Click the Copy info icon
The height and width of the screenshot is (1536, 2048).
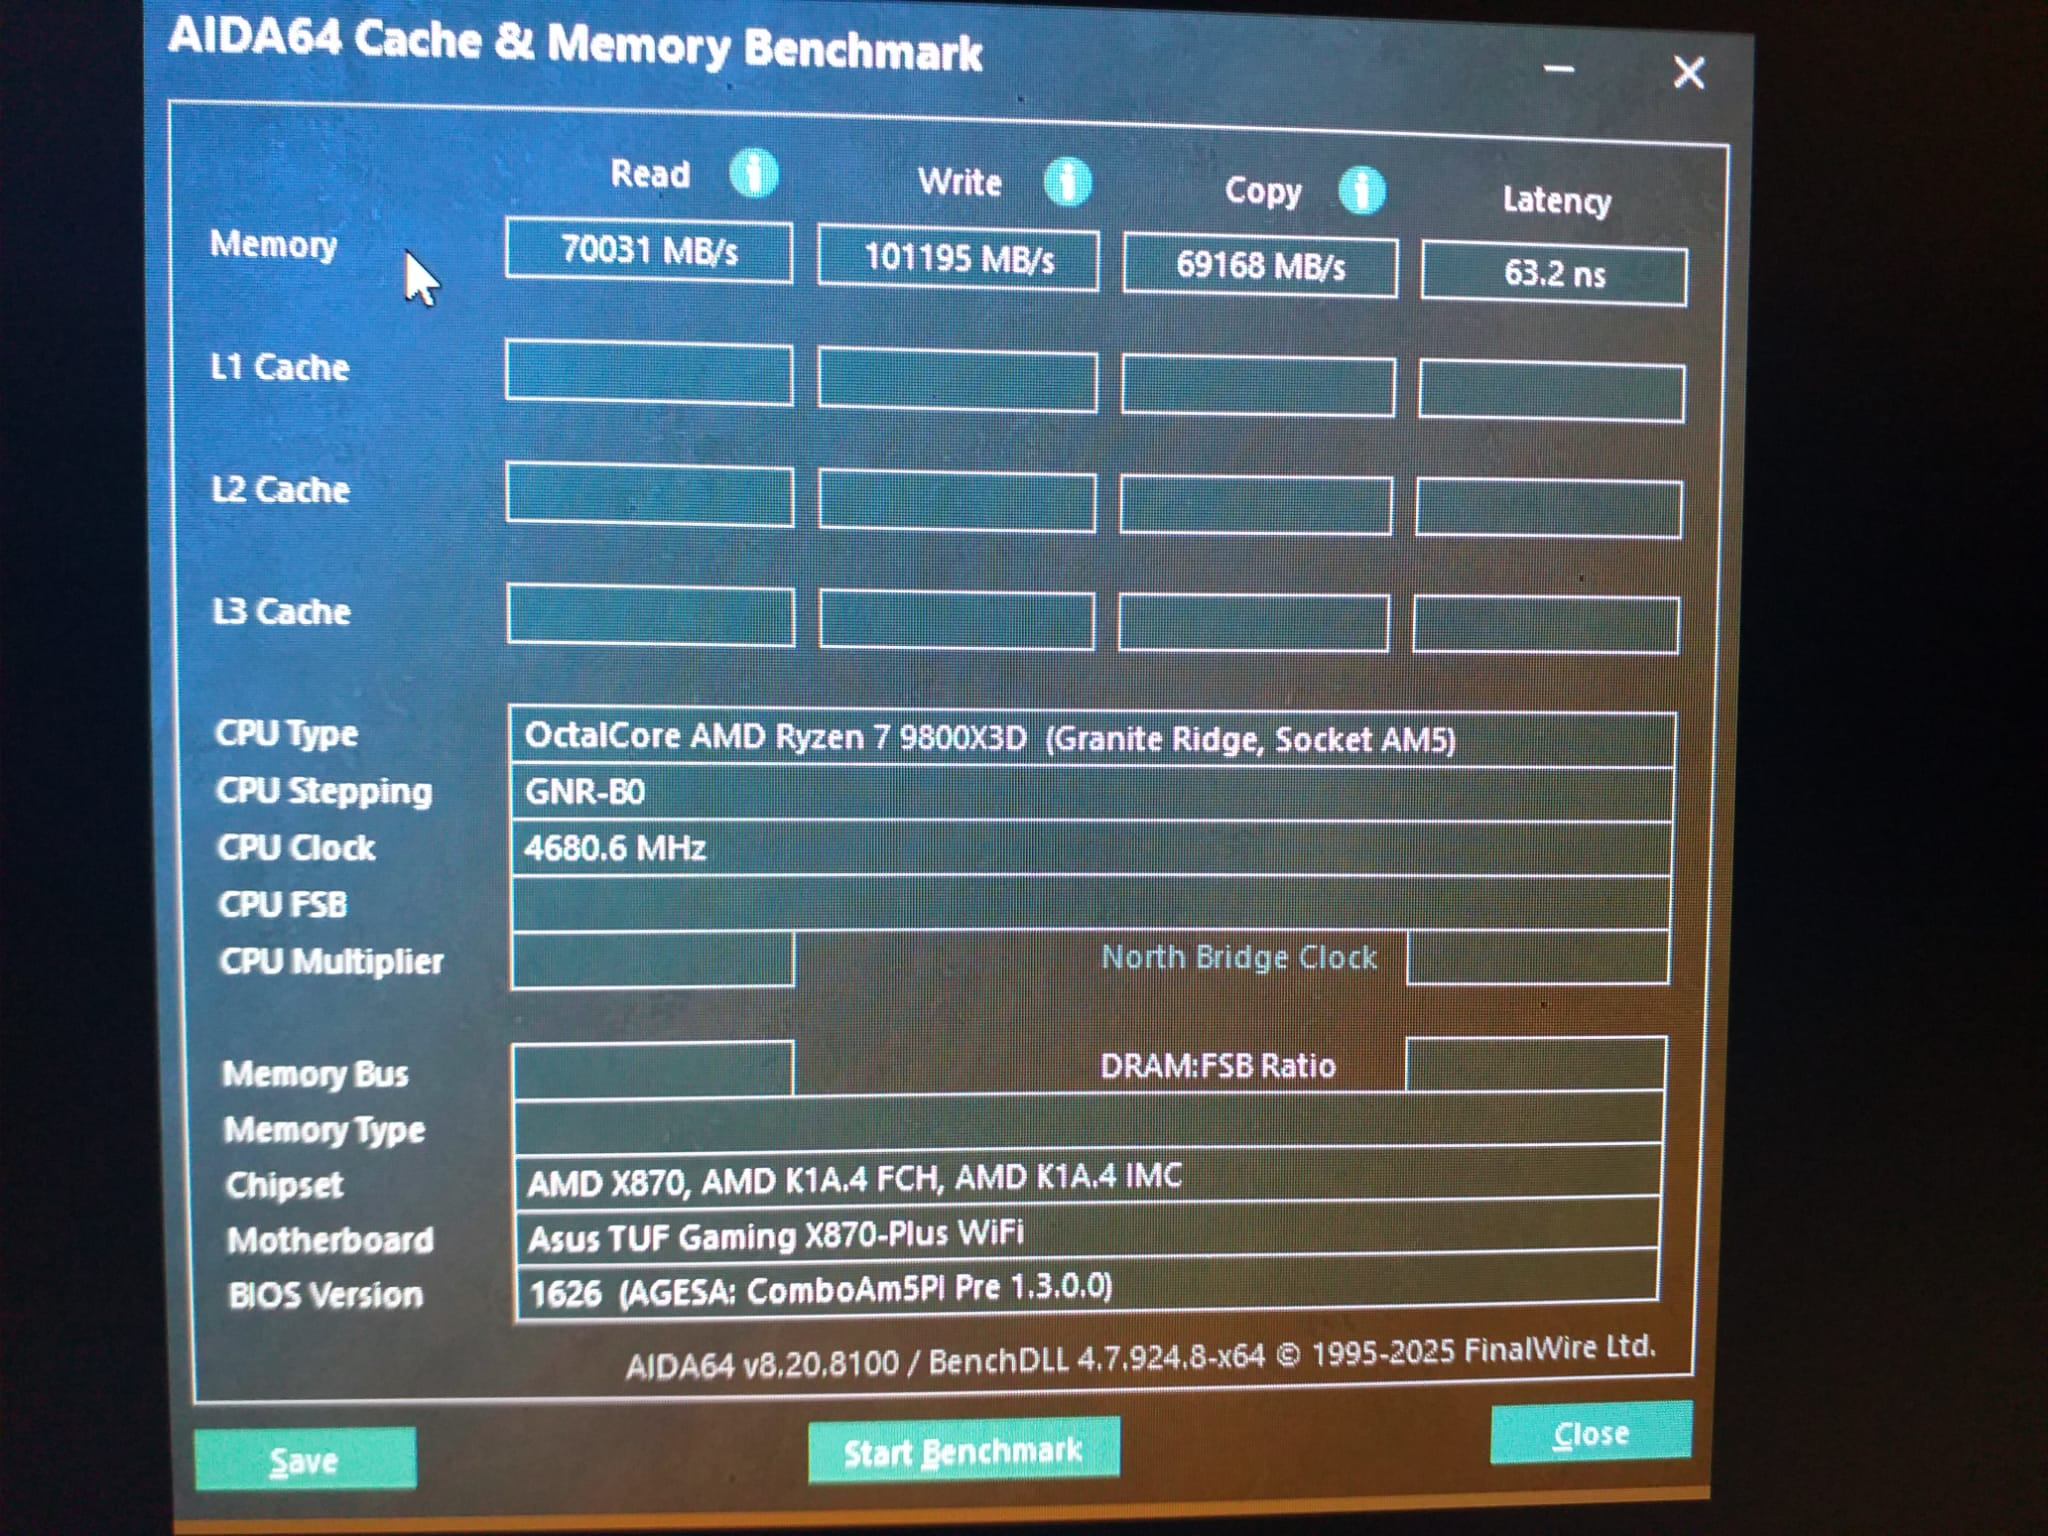(x=1361, y=190)
